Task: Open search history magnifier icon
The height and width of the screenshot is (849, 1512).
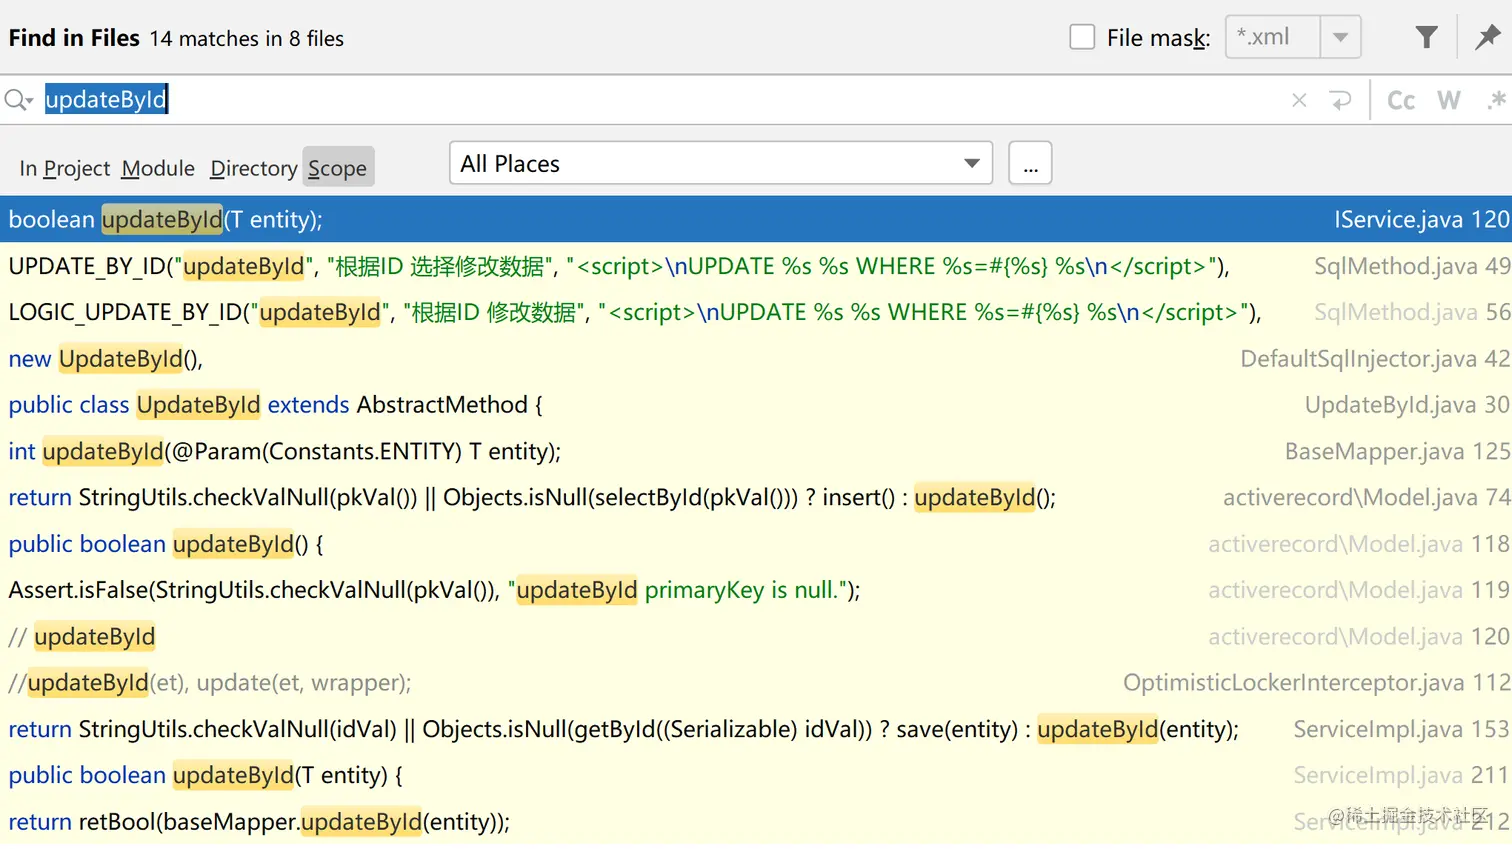Action: 19,100
